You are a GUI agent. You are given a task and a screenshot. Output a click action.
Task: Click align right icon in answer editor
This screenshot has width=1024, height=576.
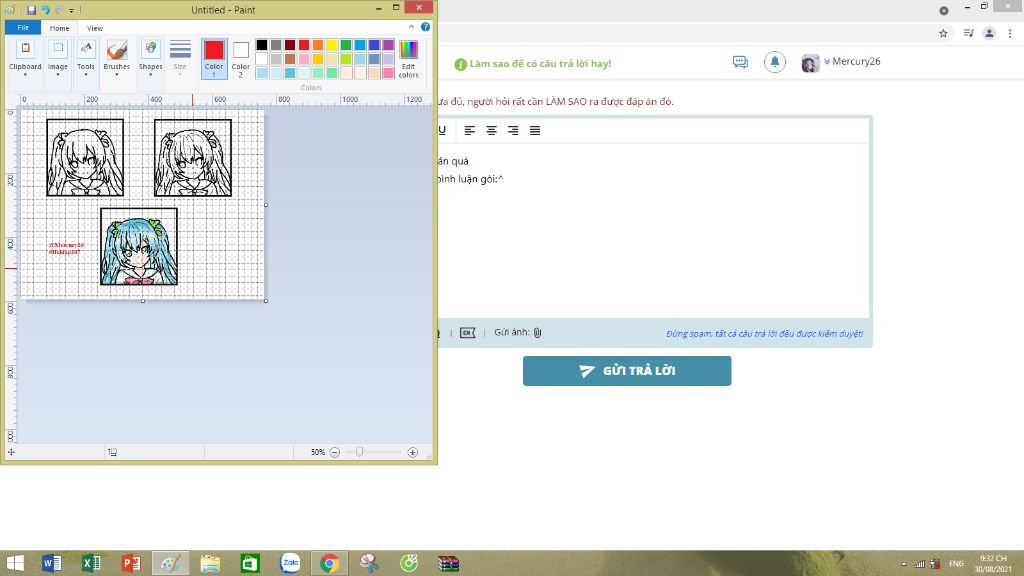pos(513,131)
